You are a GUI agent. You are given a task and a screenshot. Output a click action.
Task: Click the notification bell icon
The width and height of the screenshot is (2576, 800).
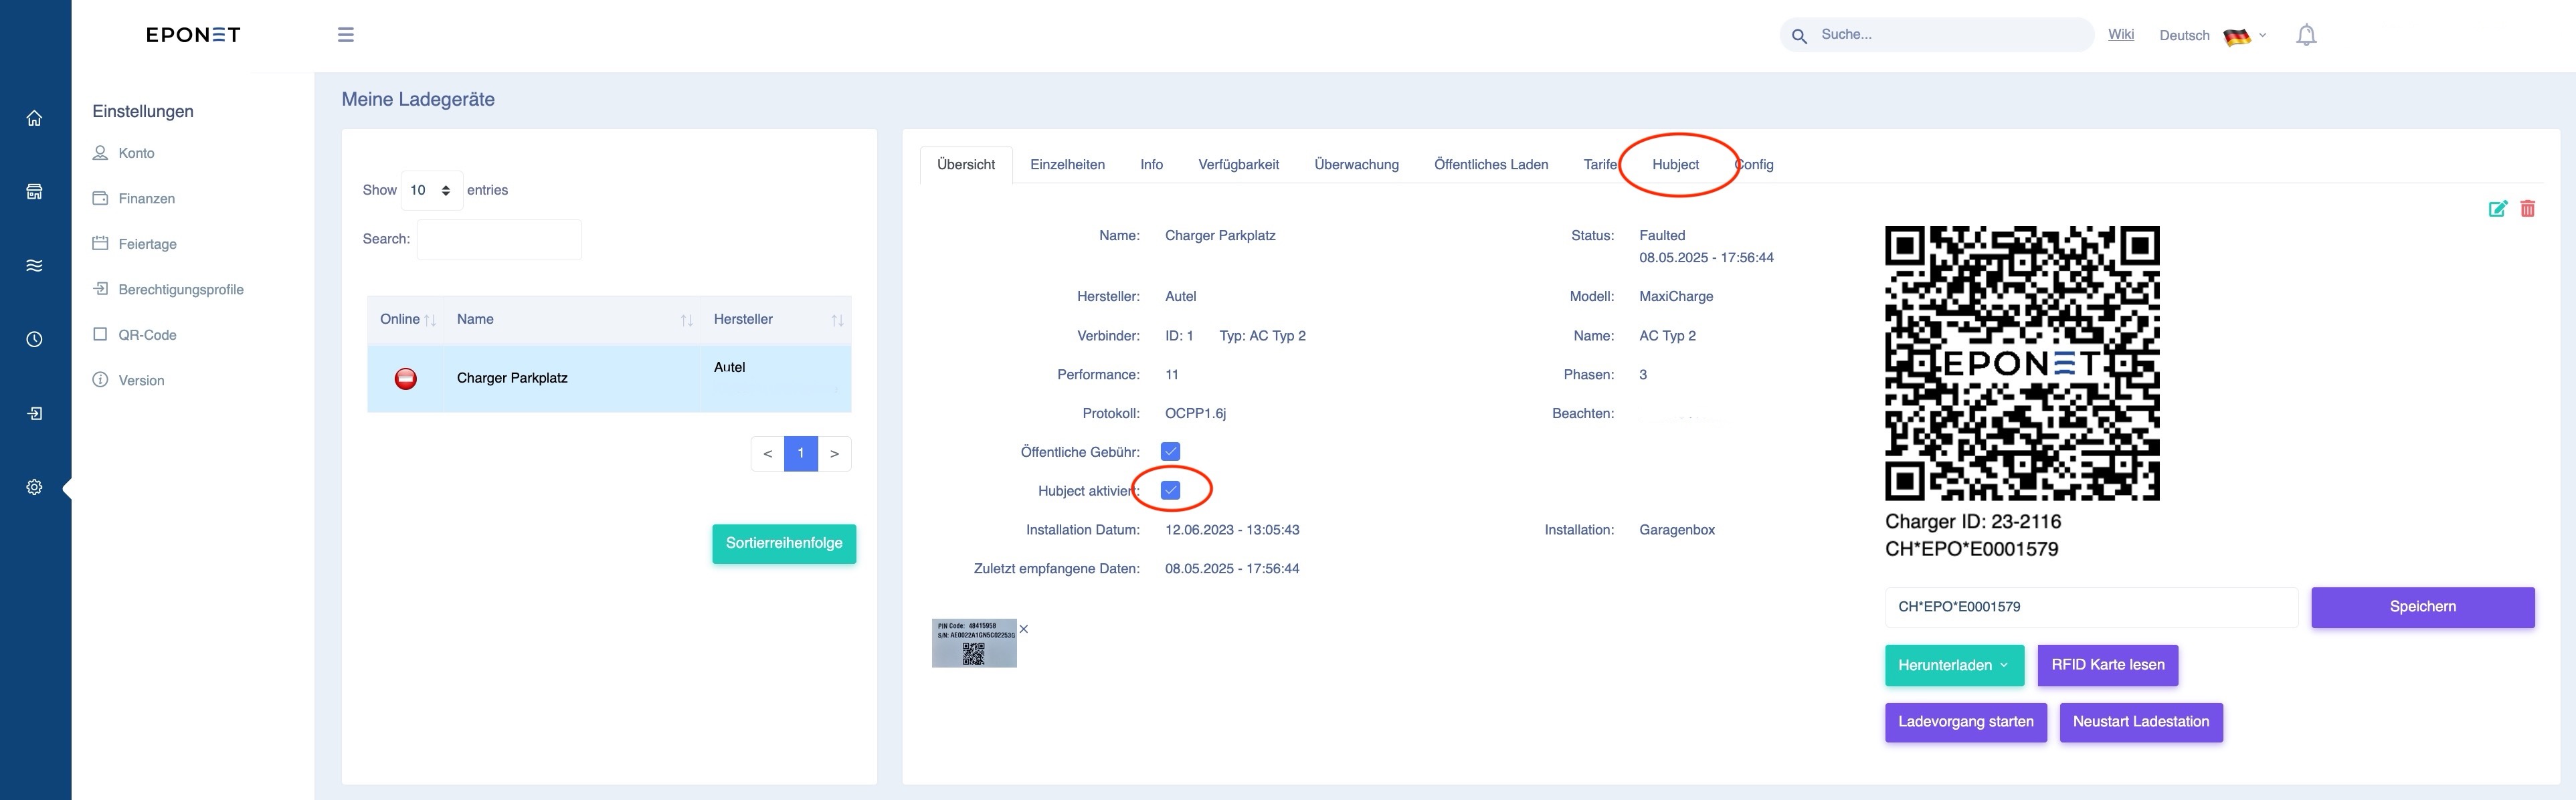pos(2306,35)
